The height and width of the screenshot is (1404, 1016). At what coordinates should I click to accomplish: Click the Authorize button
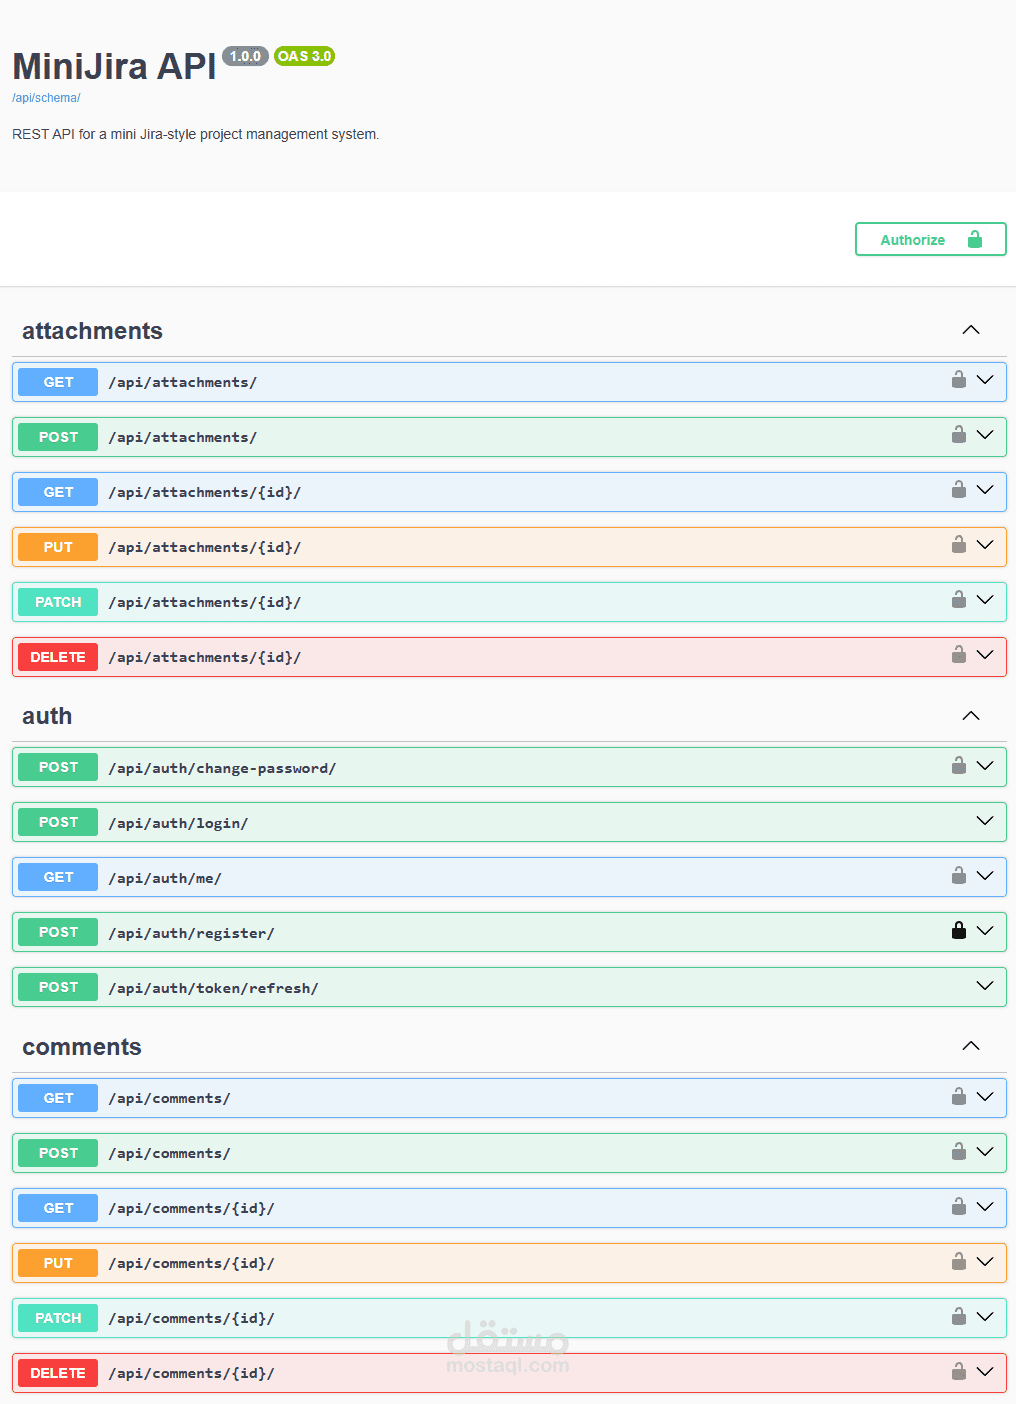coord(930,239)
